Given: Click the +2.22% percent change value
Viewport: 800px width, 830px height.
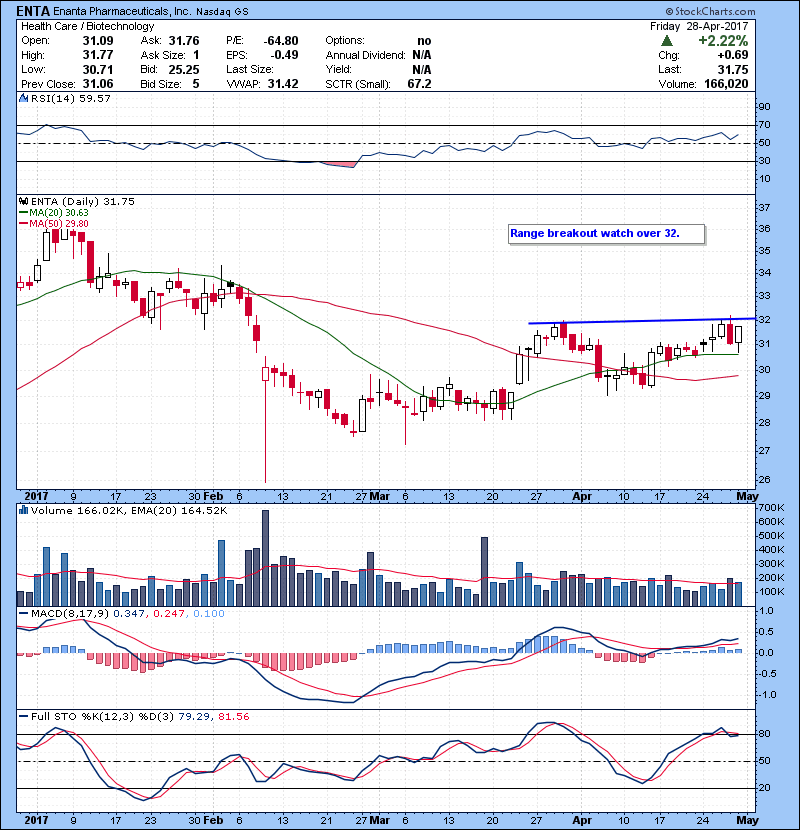Looking at the screenshot, I should pyautogui.click(x=723, y=41).
